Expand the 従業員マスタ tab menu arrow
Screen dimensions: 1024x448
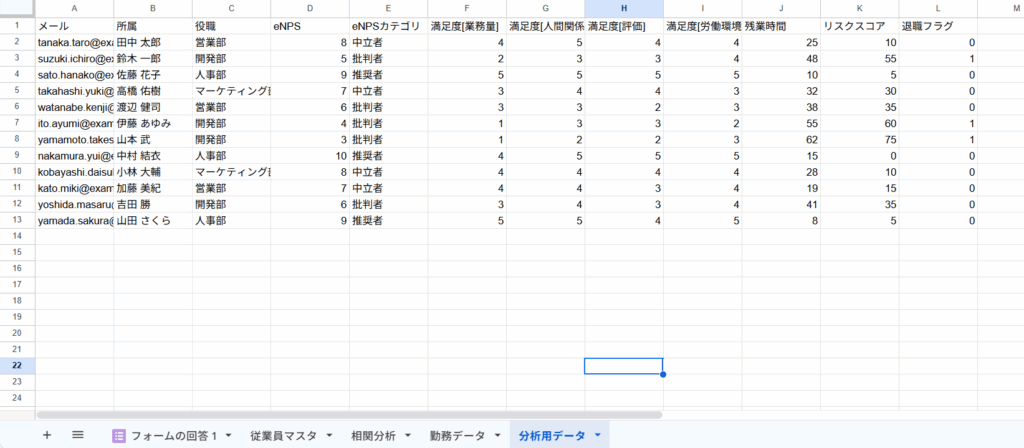[x=328, y=436]
